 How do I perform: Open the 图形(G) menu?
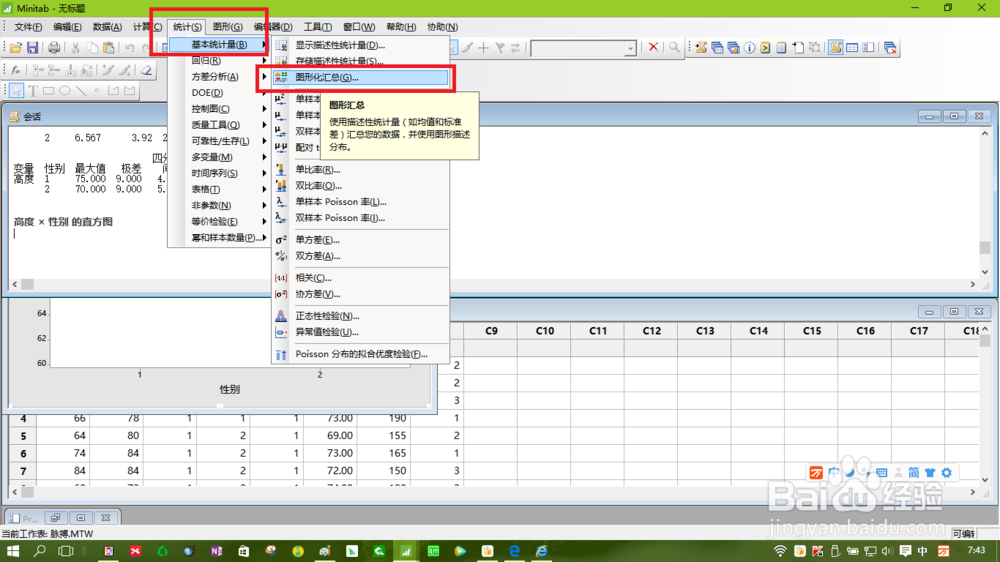(227, 27)
